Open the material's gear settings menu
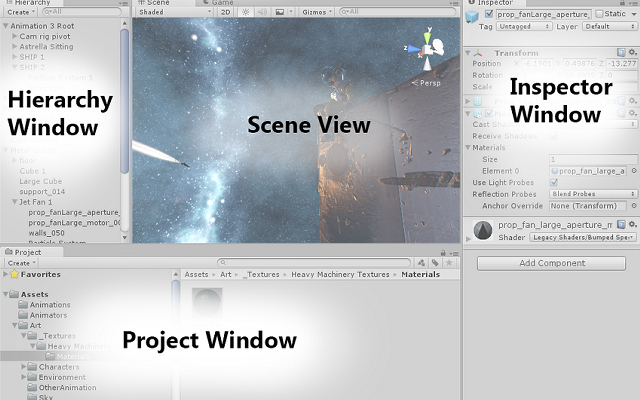 point(632,224)
